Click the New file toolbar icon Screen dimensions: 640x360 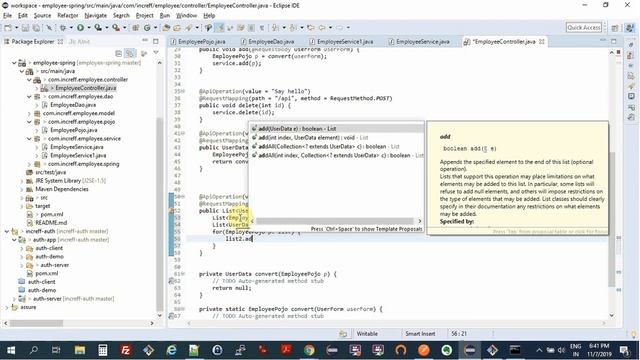pos(8,28)
